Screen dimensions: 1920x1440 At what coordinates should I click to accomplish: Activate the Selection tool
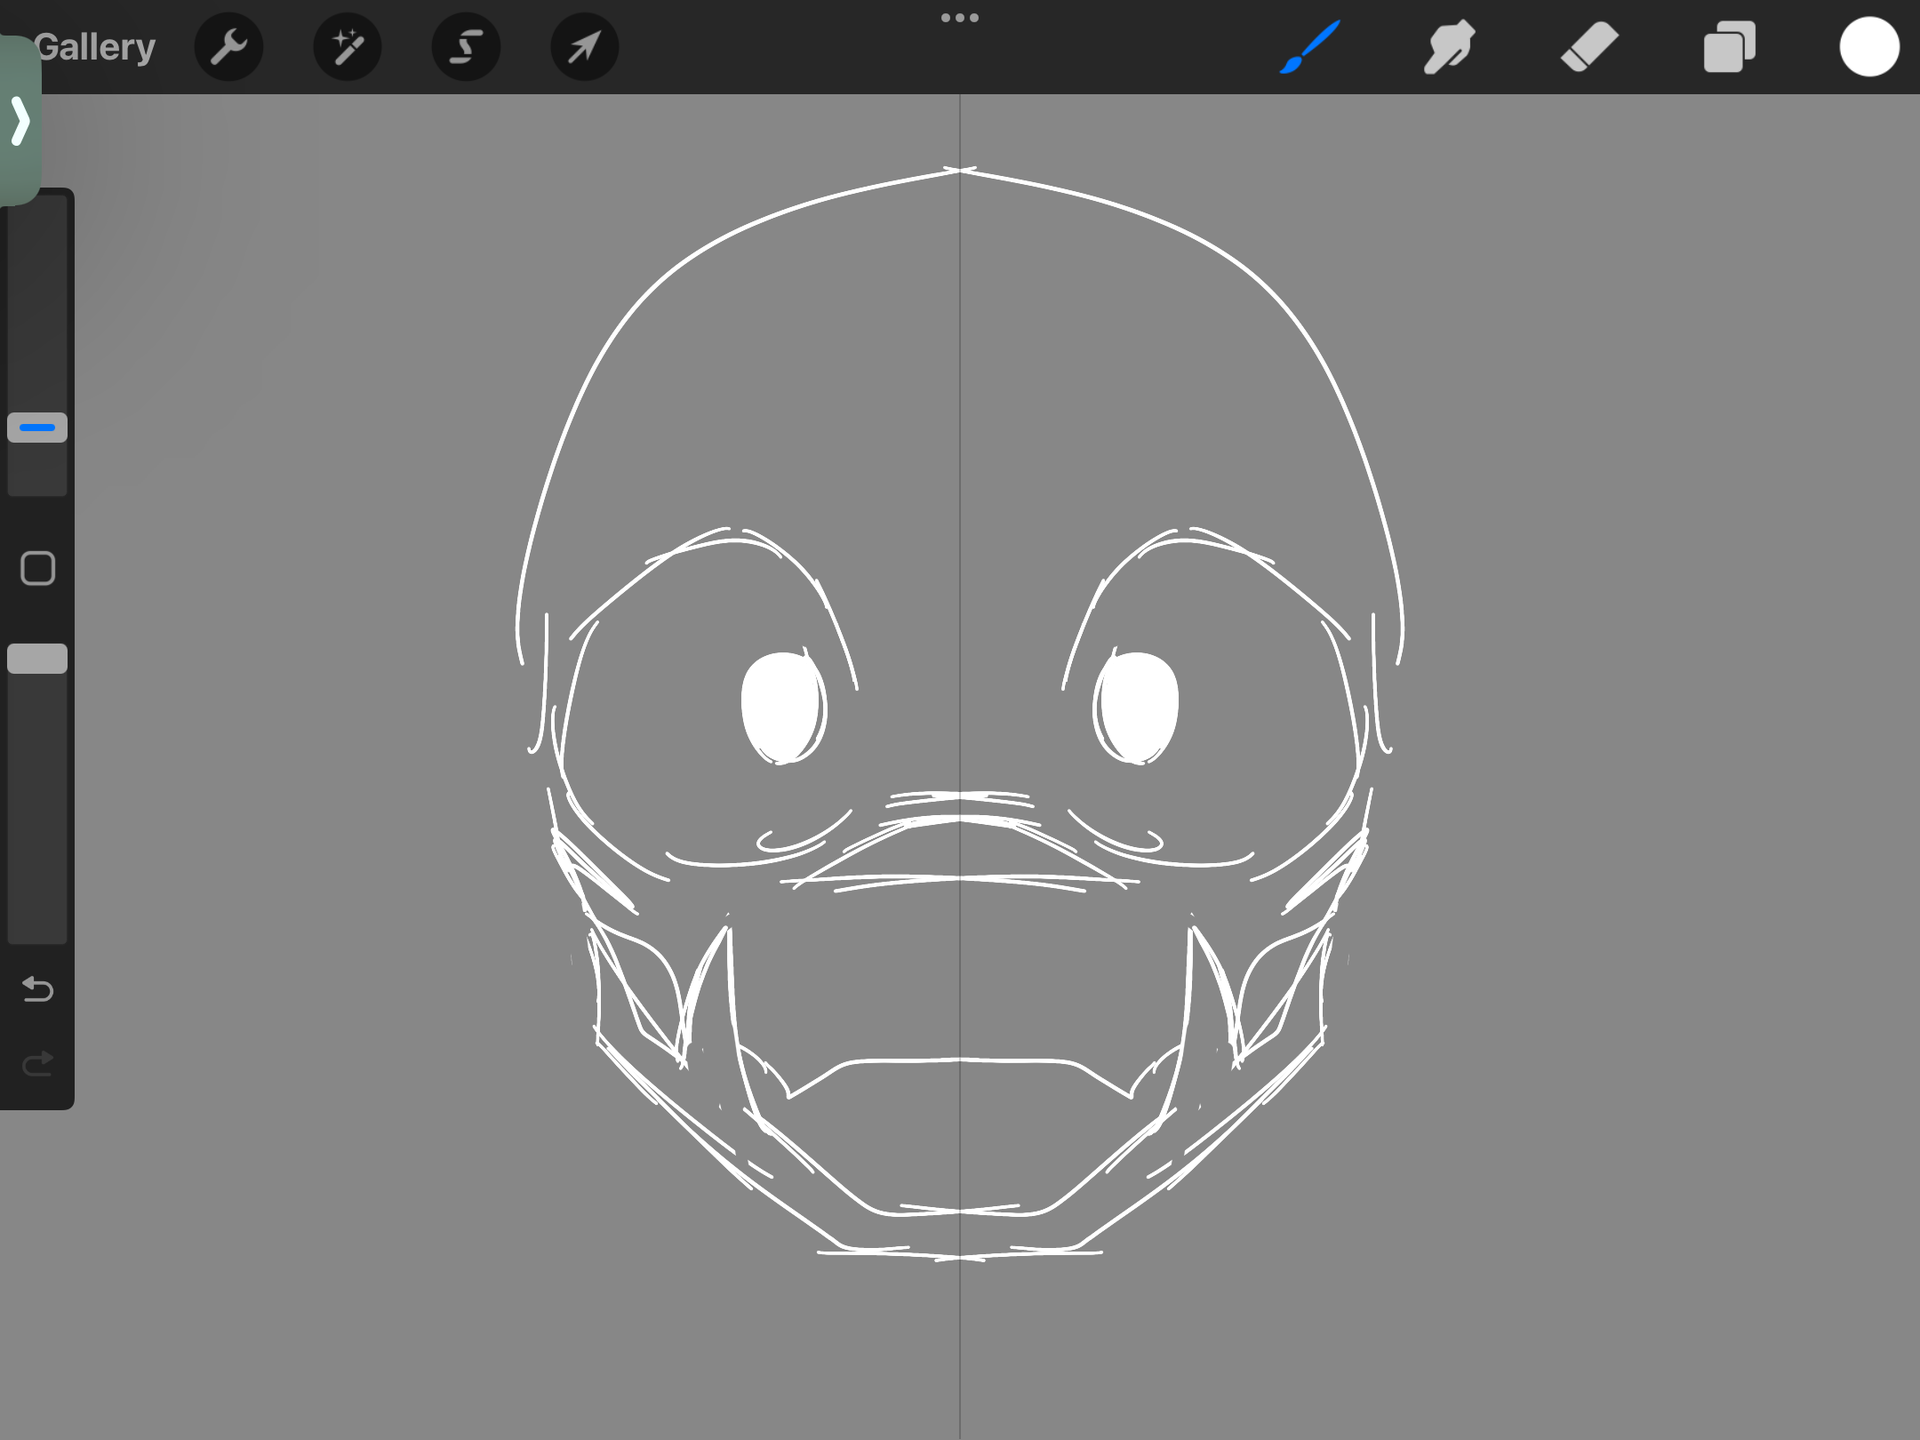[466, 47]
